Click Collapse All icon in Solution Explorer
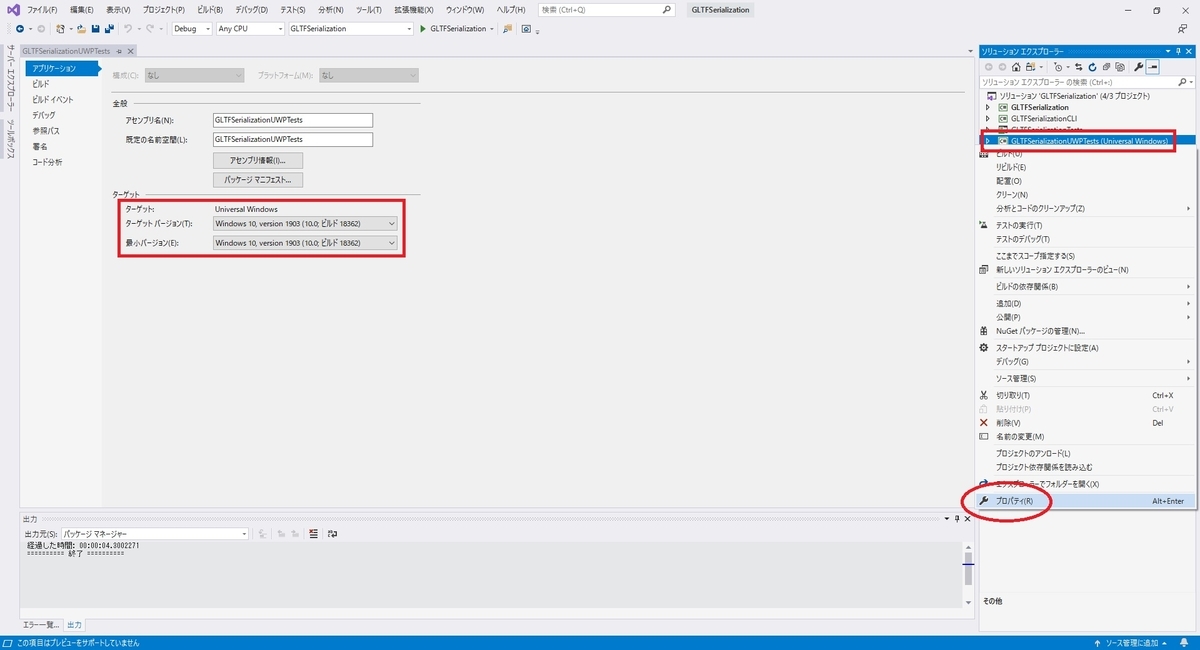This screenshot has height=650, width=1200. click(x=1106, y=67)
